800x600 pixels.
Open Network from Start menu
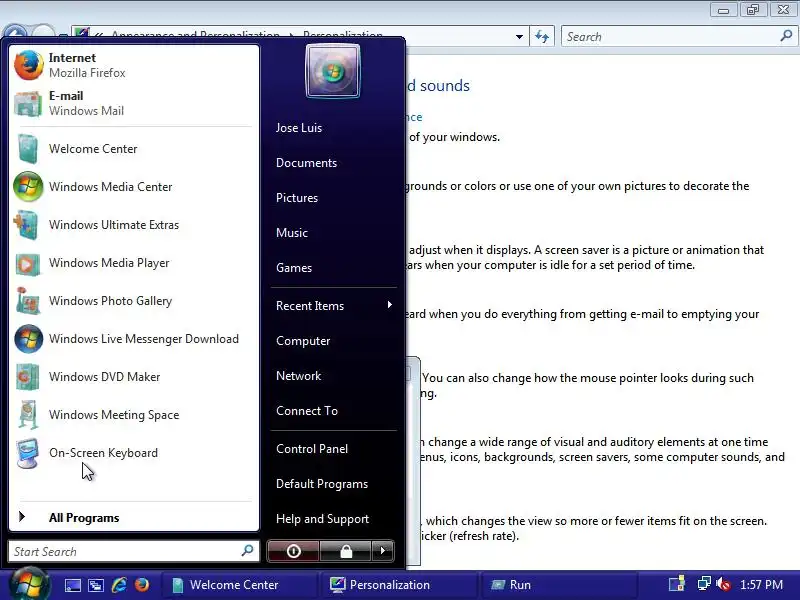(298, 376)
